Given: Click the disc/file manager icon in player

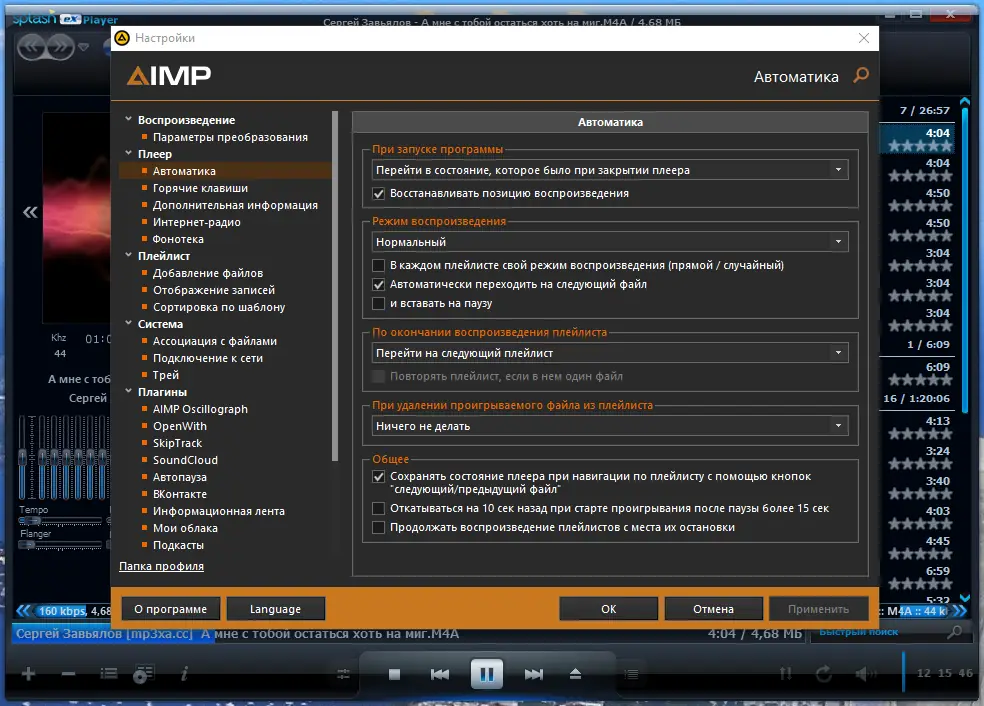Looking at the screenshot, I should coord(144,674).
